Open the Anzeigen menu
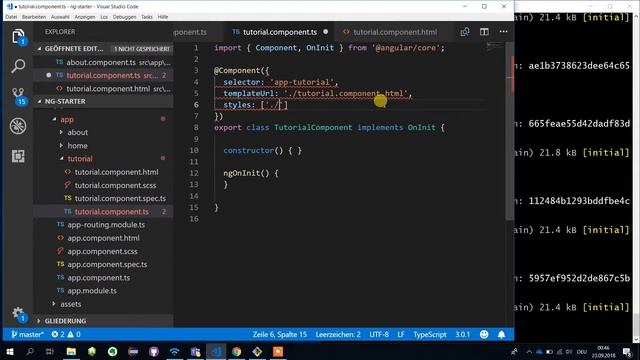This screenshot has height=360, width=640. click(85, 17)
